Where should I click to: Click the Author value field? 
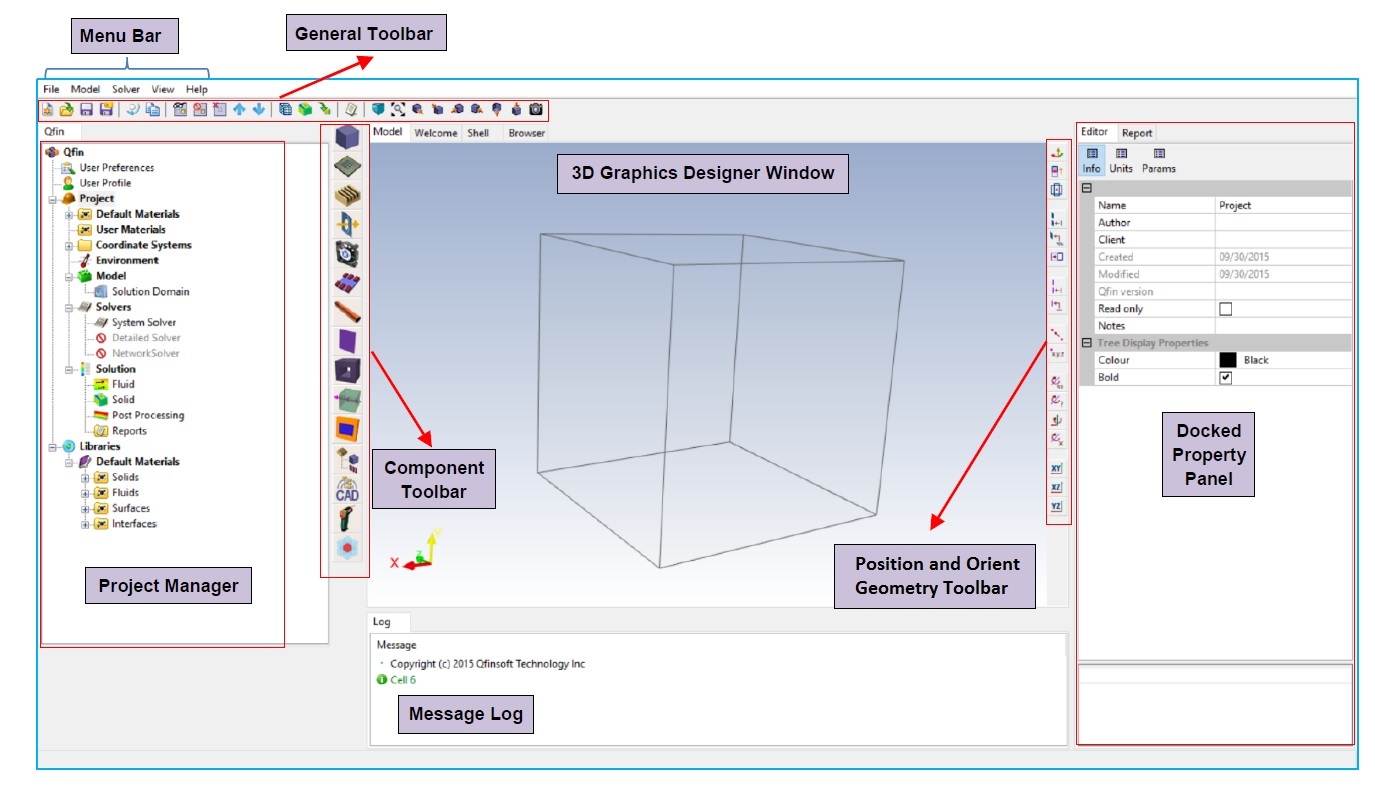tap(1282, 223)
